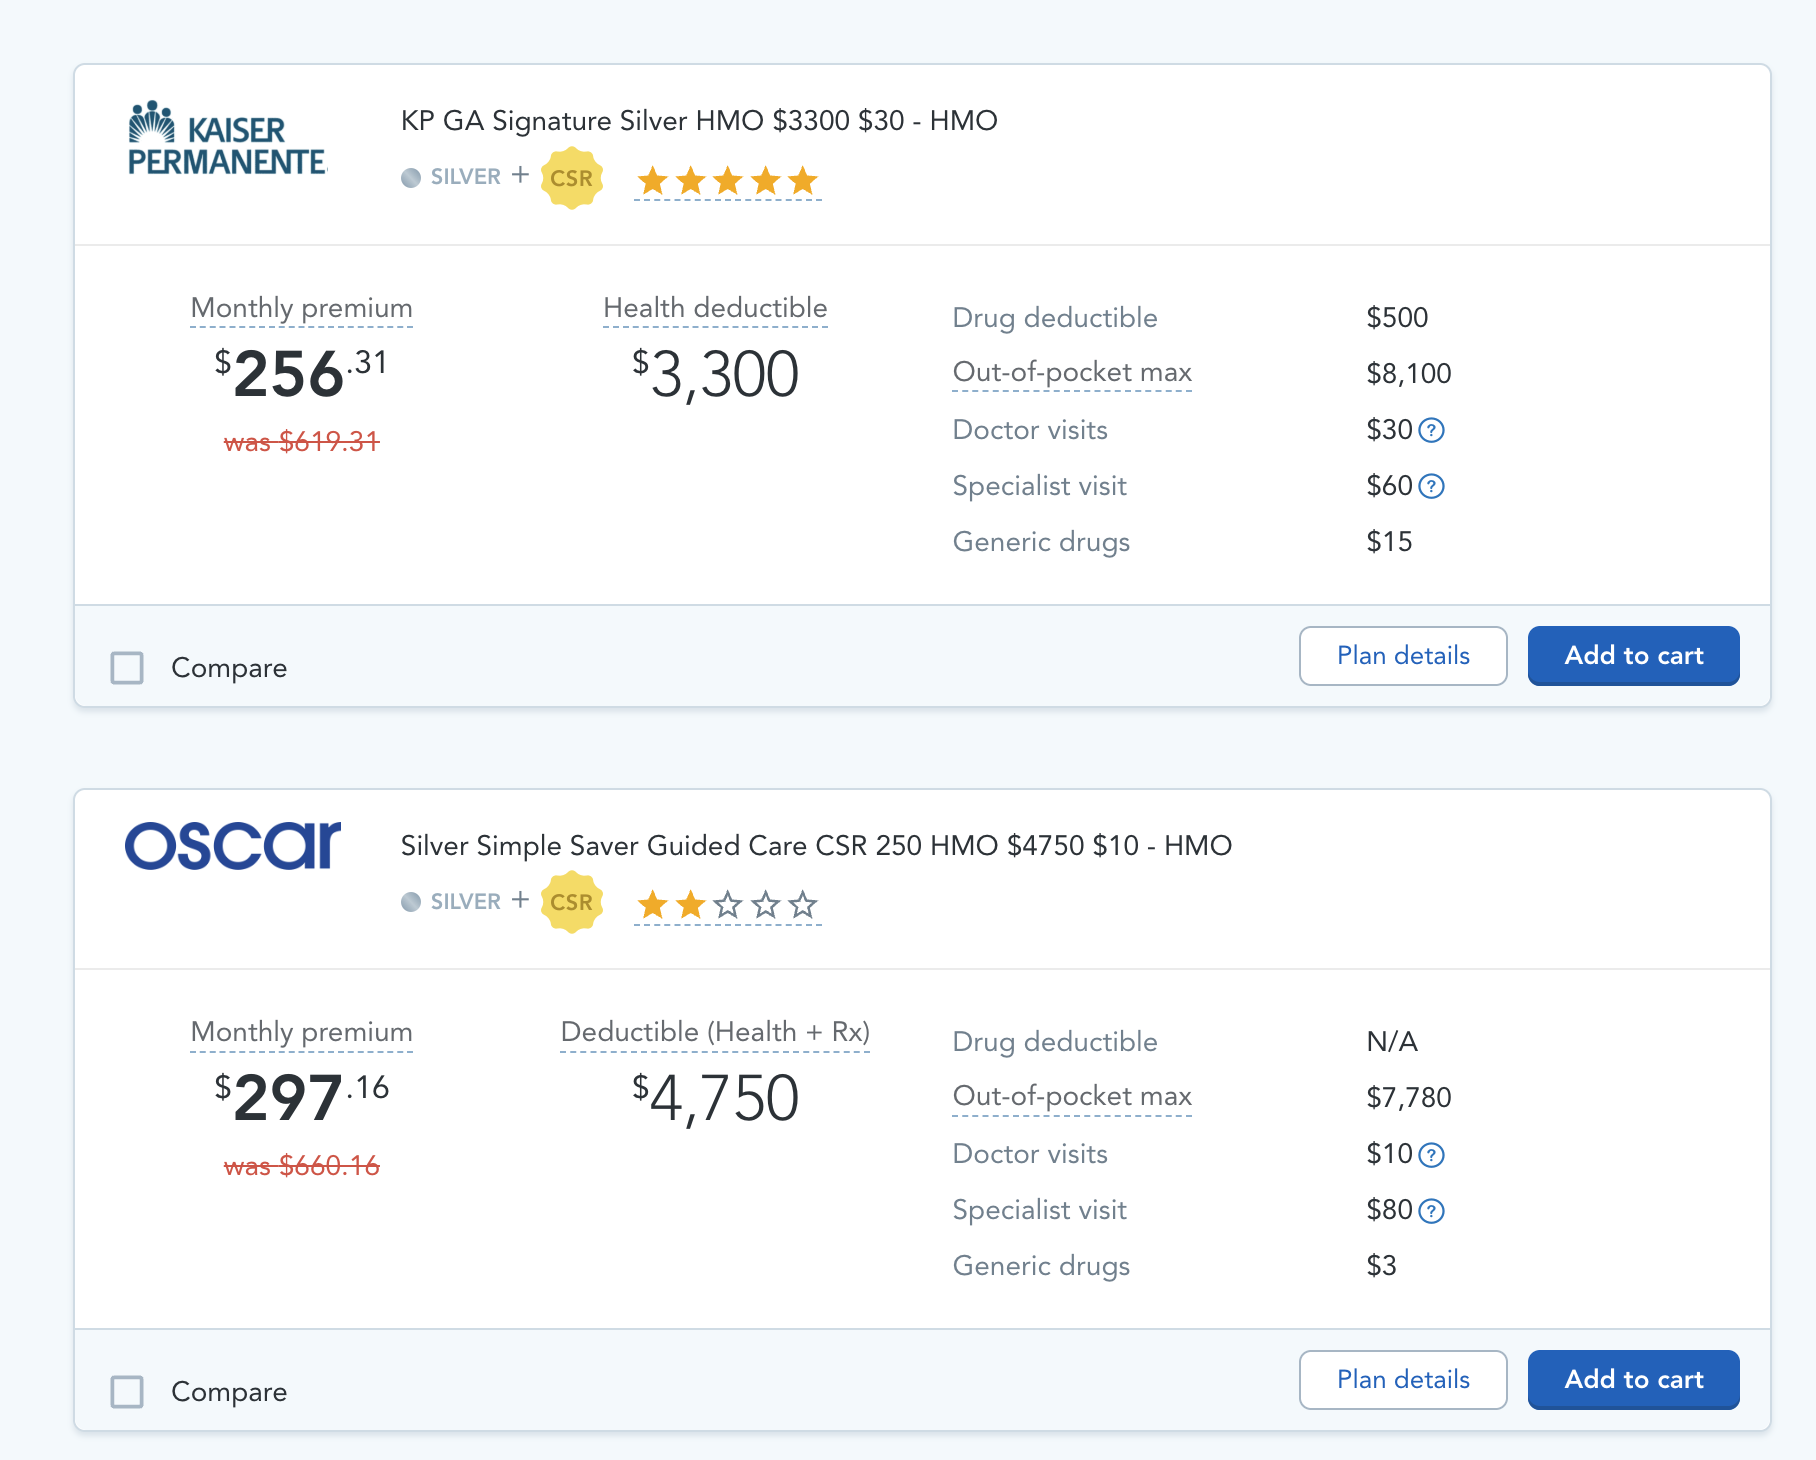This screenshot has width=1816, height=1460.
Task: Click help icon next to Oscar $10 doctor visits
Action: 1431,1156
